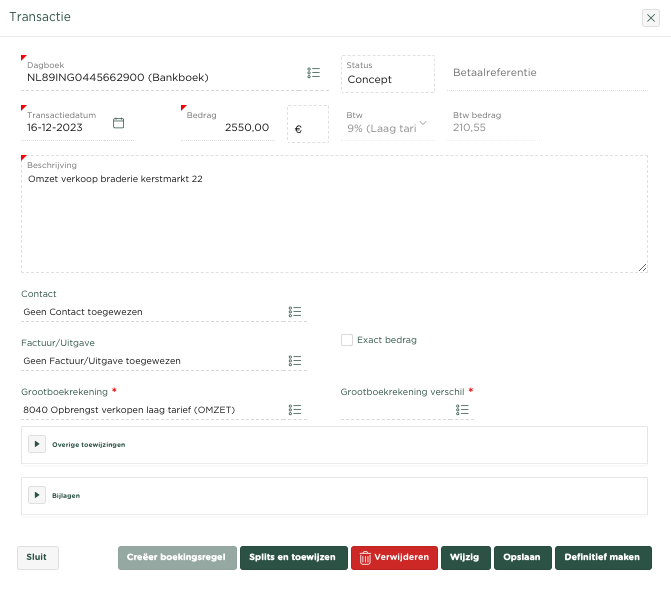Screen dimensions: 671x599
Task: Delete the transaction with Verwijderen
Action: click(x=394, y=557)
